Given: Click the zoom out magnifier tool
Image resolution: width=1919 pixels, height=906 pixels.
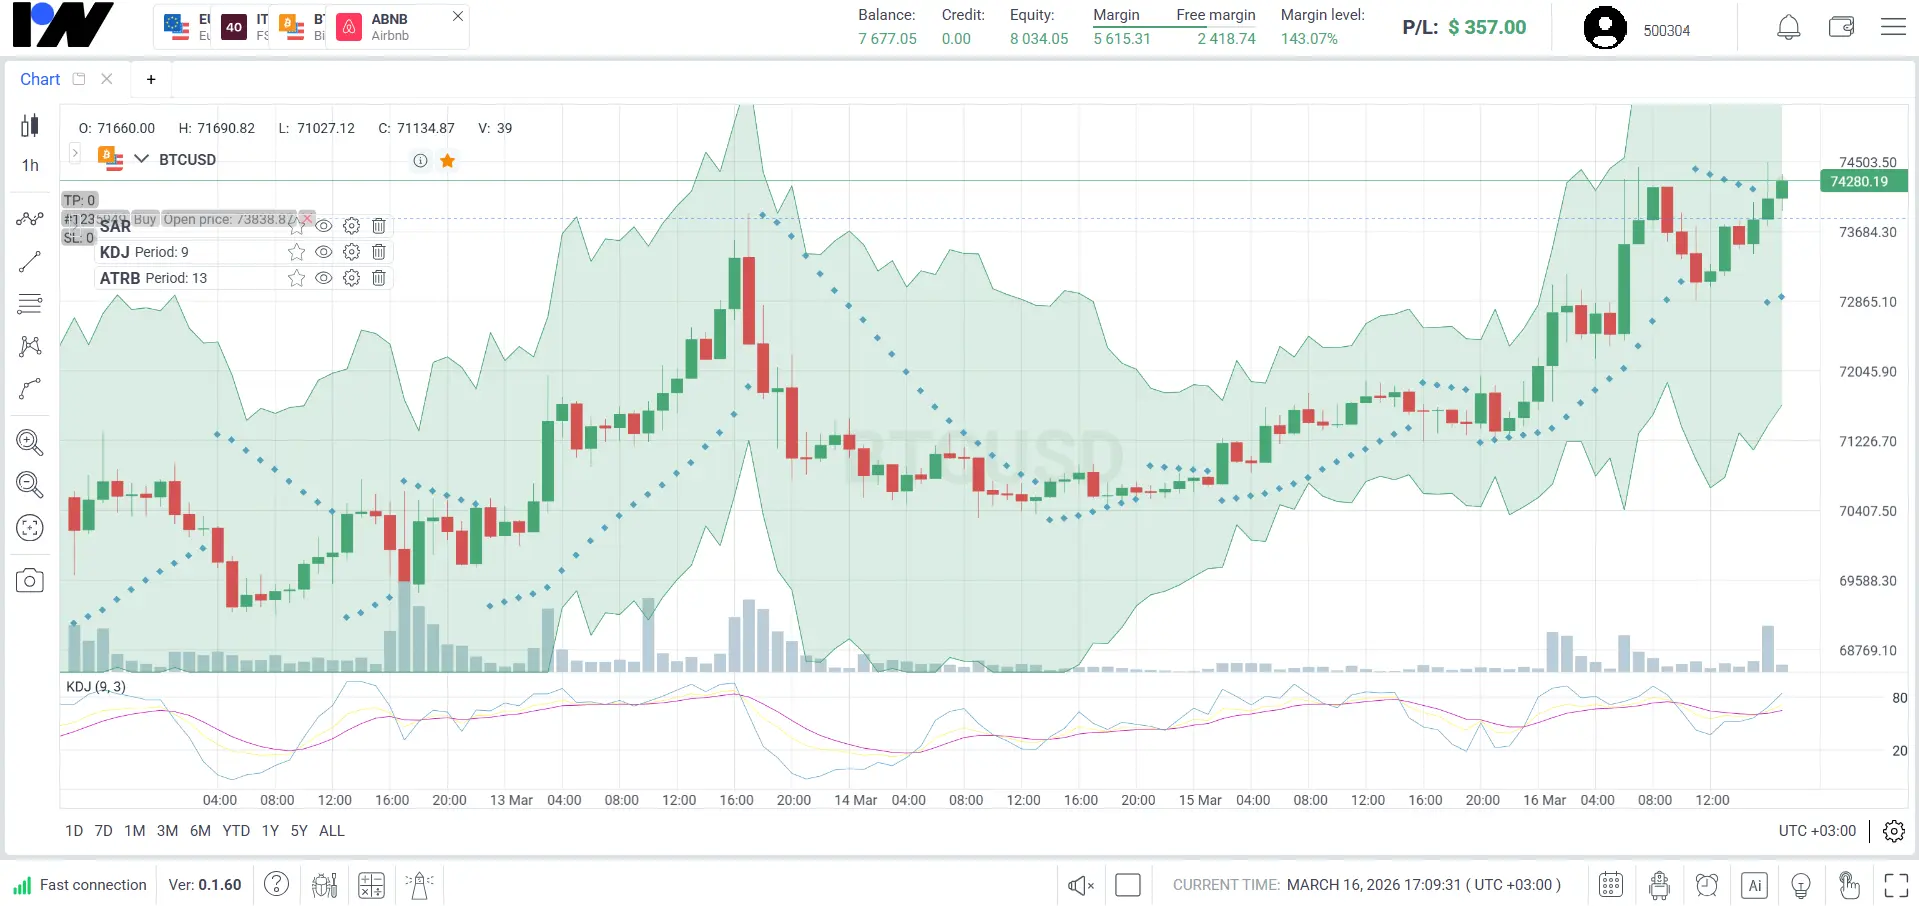Looking at the screenshot, I should click(30, 485).
